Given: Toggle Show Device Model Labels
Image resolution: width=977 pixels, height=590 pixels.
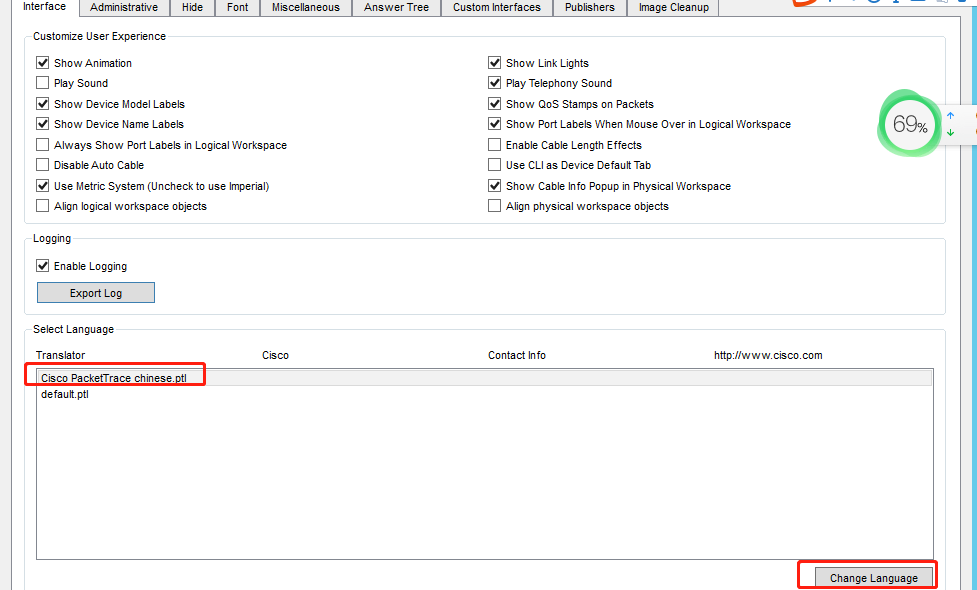Looking at the screenshot, I should 42,103.
